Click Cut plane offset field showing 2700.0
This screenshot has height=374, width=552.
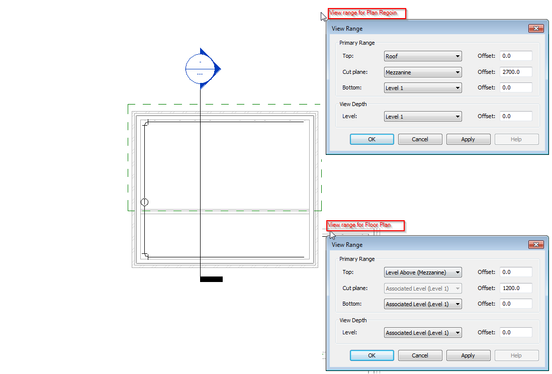pyautogui.click(x=516, y=72)
